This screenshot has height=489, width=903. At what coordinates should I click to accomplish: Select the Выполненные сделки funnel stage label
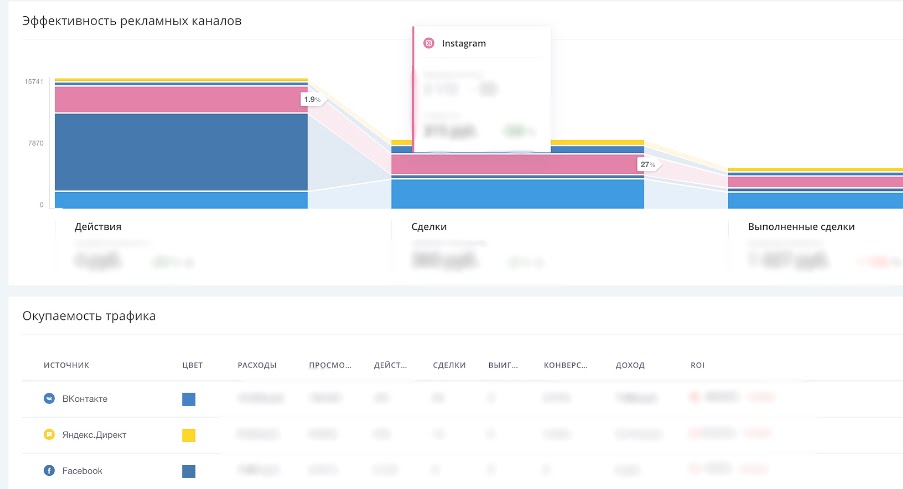point(801,227)
